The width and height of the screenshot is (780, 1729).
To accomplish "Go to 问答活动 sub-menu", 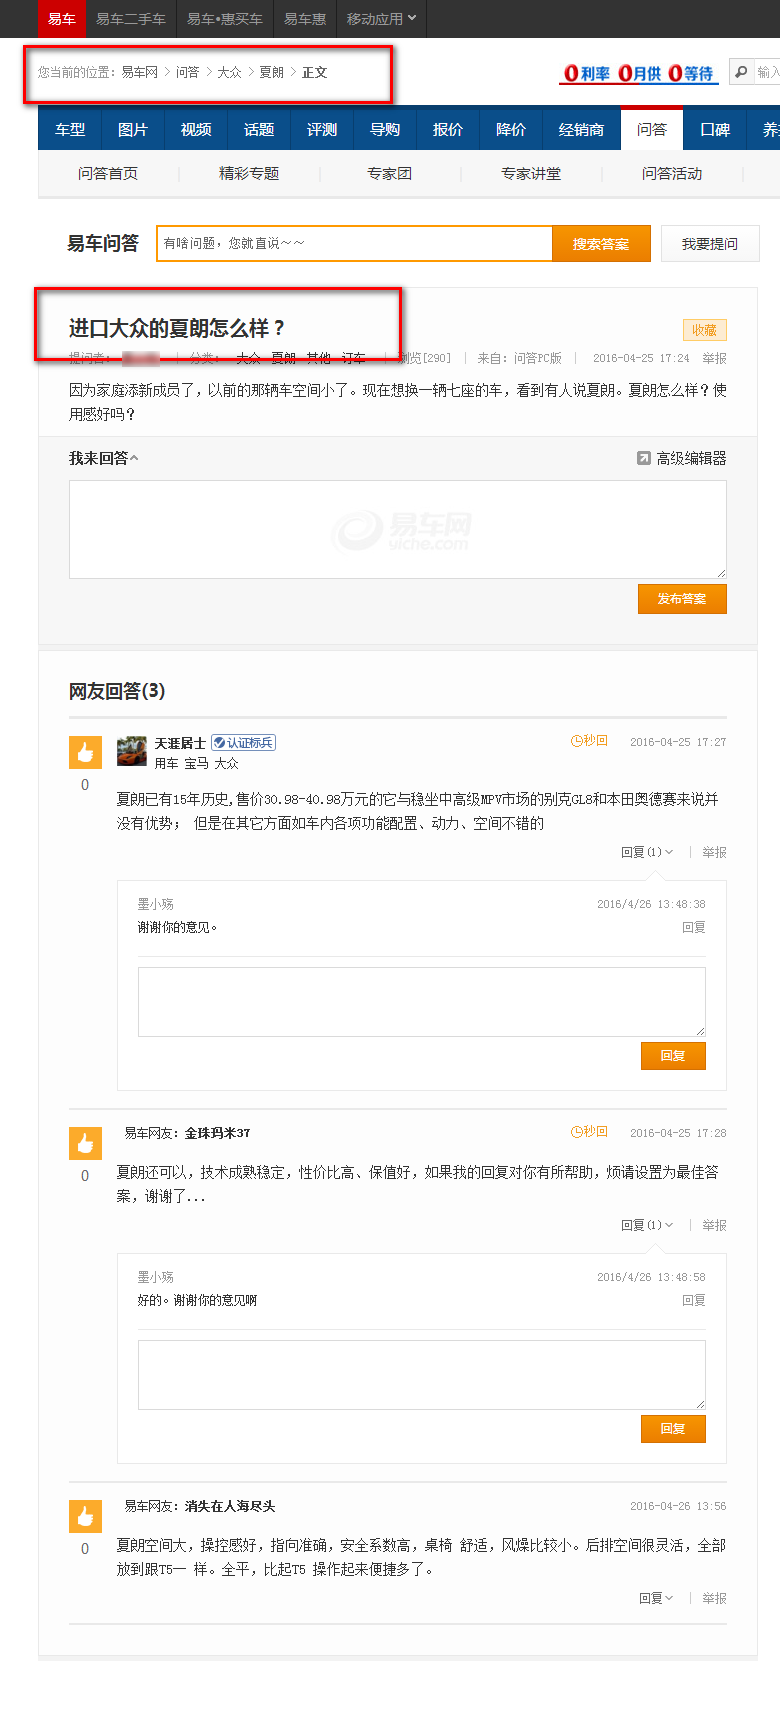I will pyautogui.click(x=672, y=173).
